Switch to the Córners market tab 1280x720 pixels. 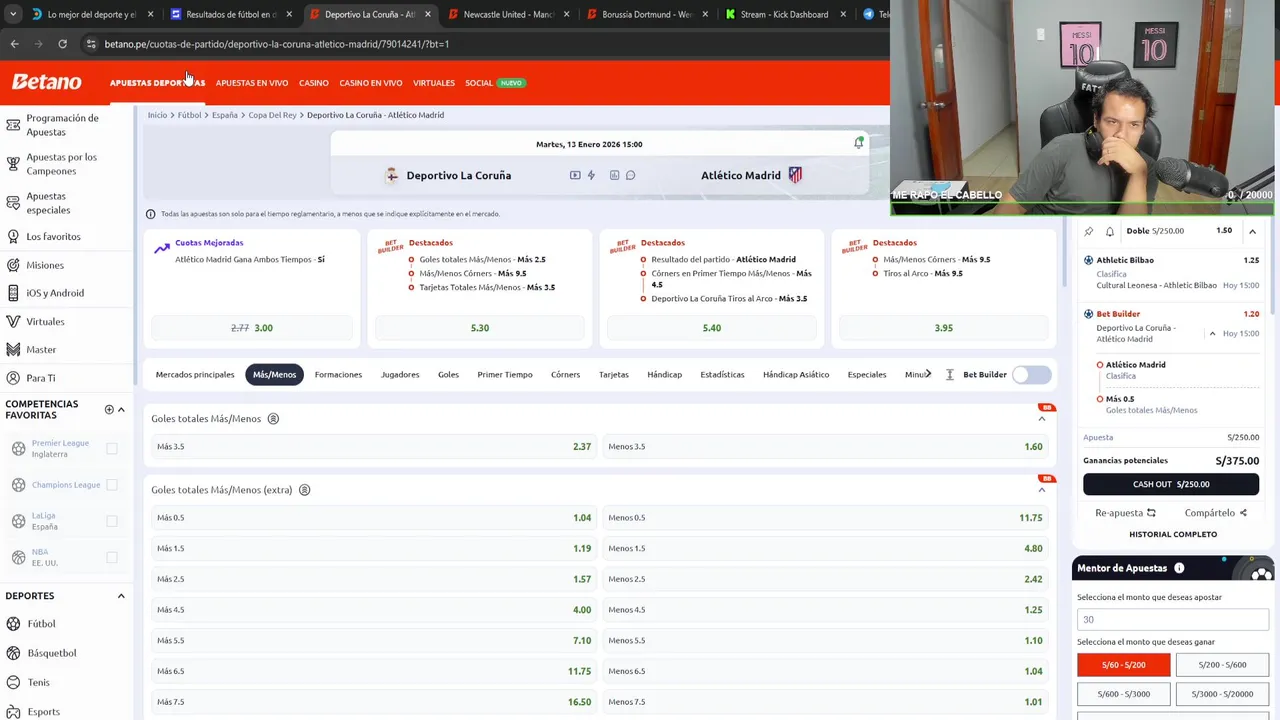point(565,375)
